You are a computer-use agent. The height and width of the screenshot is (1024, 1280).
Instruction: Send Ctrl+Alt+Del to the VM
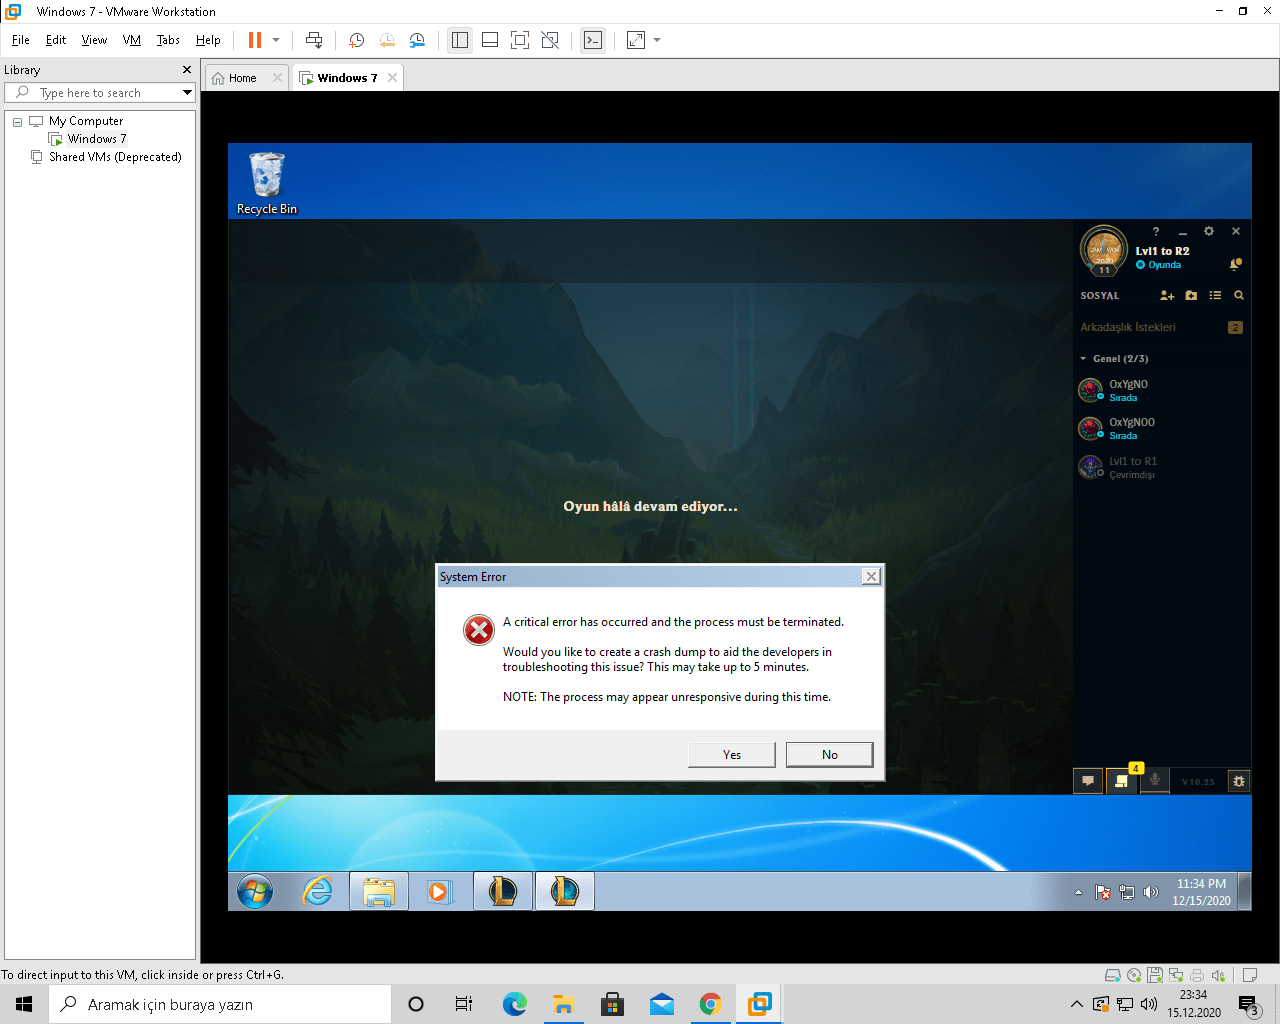point(314,40)
